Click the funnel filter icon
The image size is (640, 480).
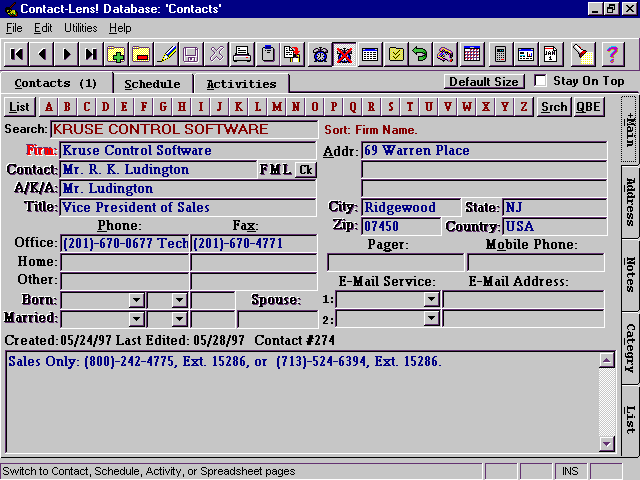pos(581,54)
